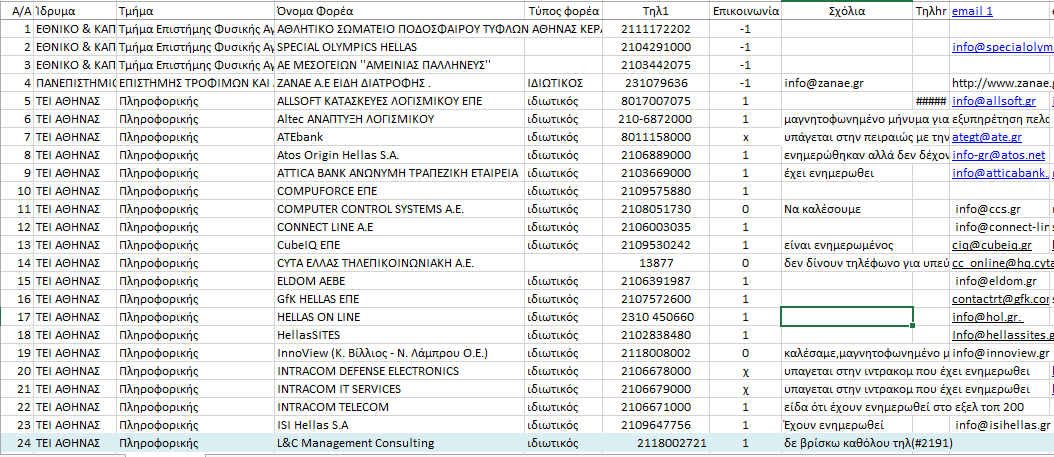Select cell 'info@innoview.gr'
Image resolution: width=1054 pixels, height=457 pixels.
tap(1002, 353)
